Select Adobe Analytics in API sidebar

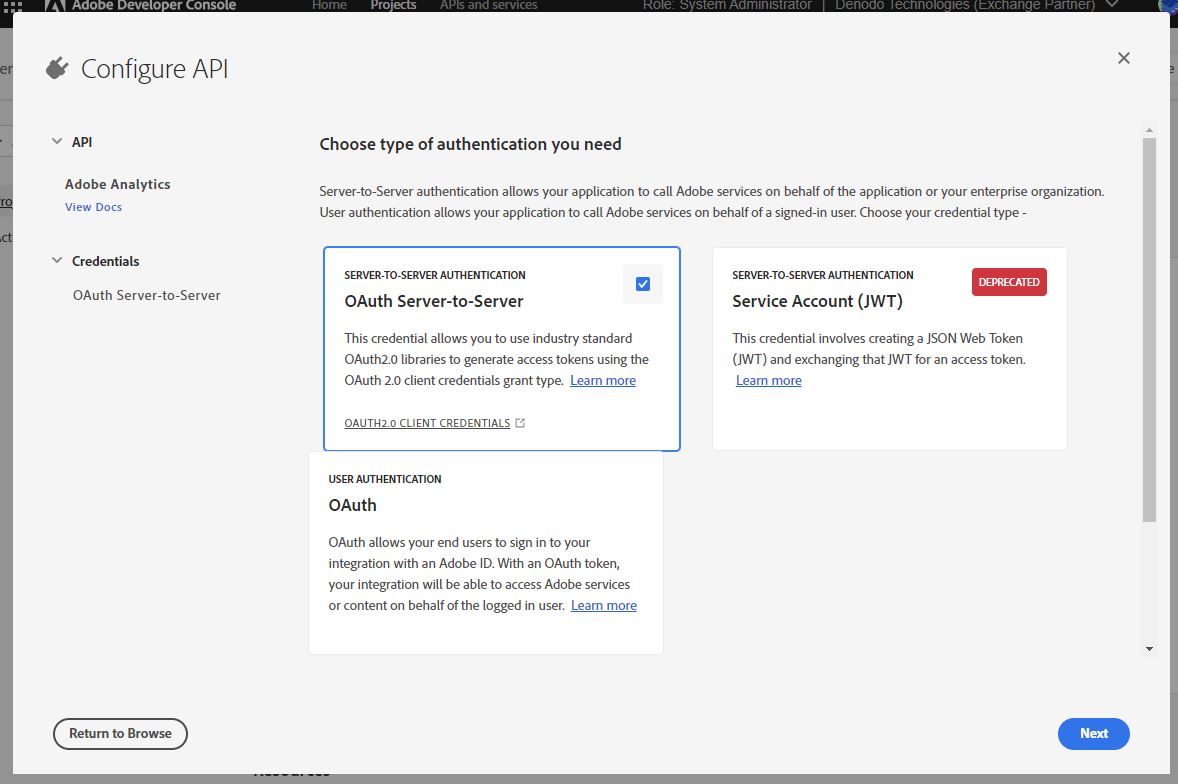[117, 184]
